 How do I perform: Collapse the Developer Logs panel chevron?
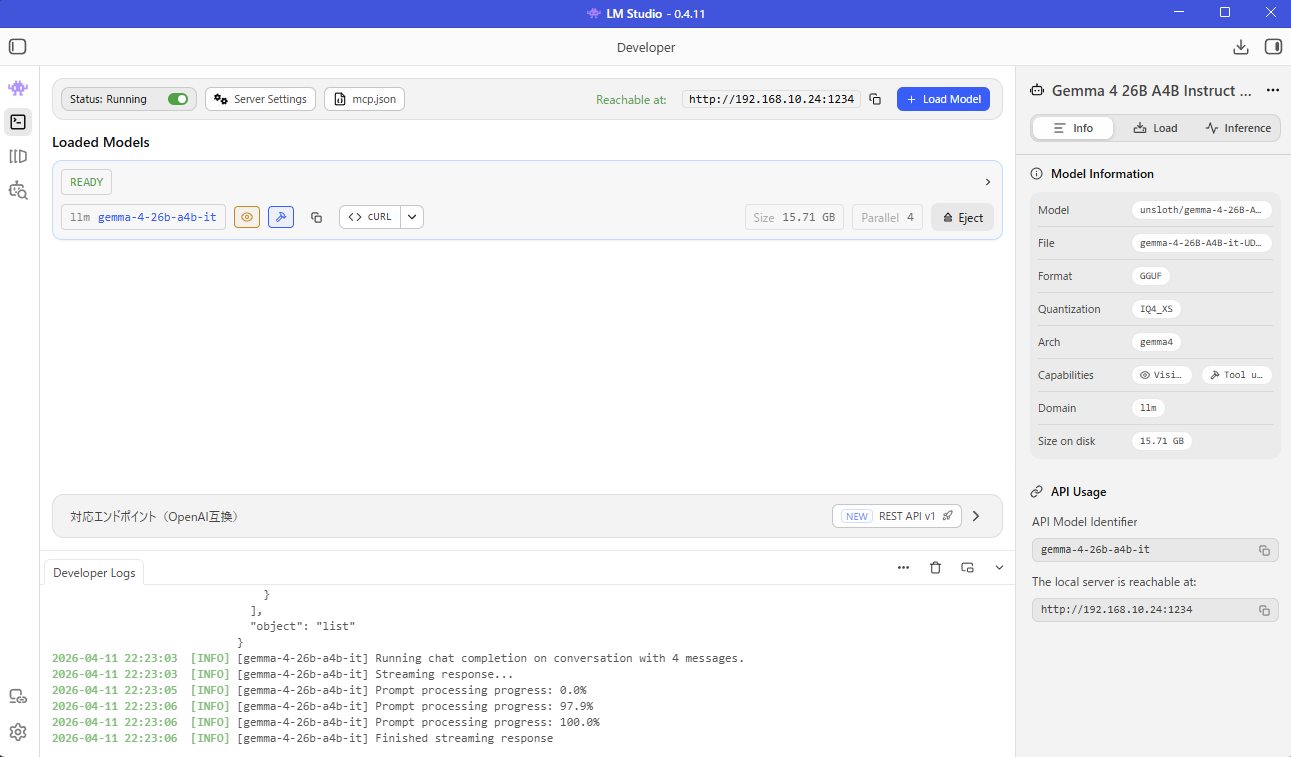click(999, 568)
